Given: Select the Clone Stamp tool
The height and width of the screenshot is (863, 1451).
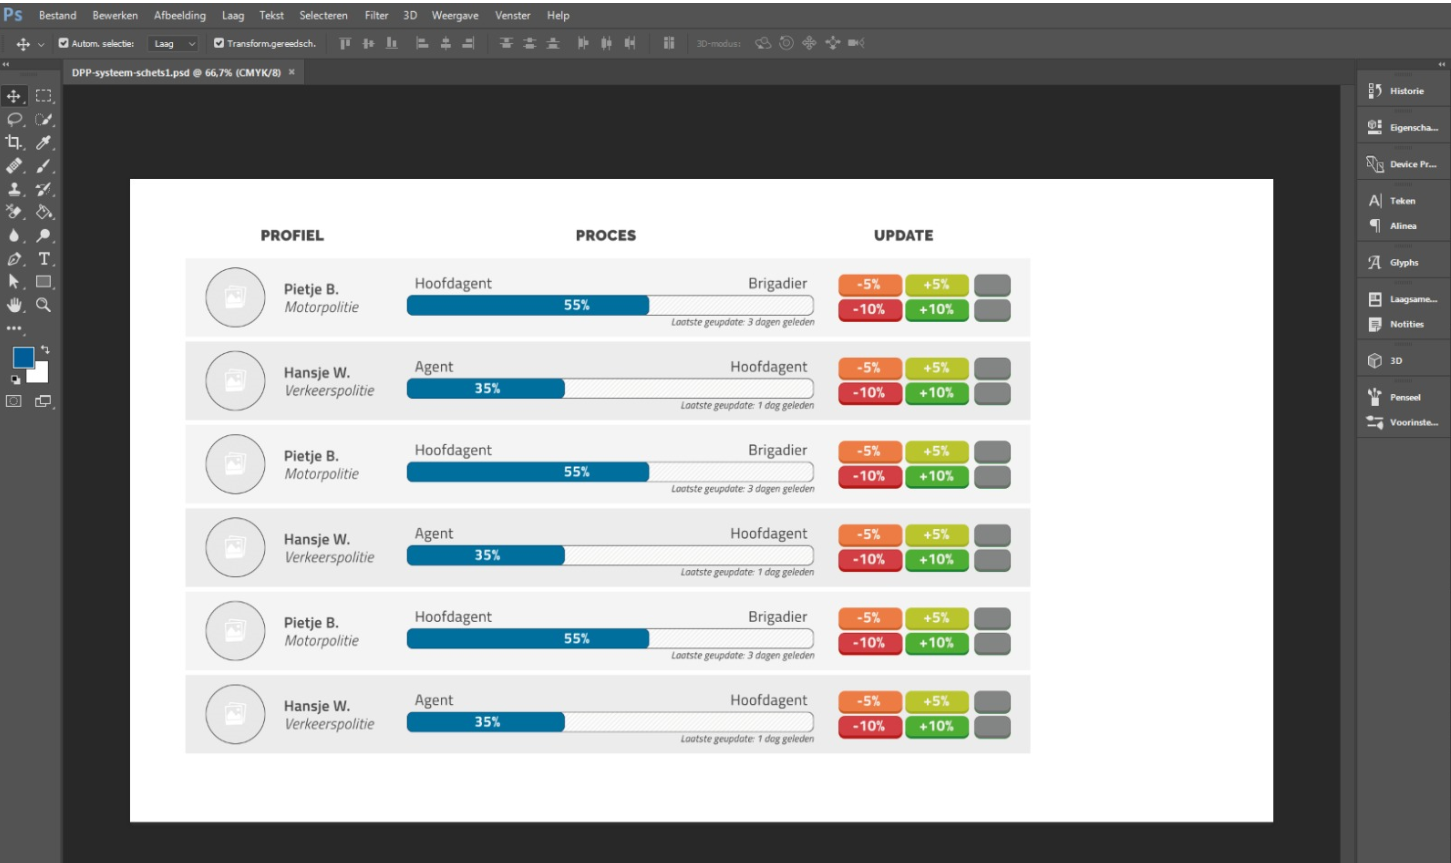Looking at the screenshot, I should click(x=14, y=189).
